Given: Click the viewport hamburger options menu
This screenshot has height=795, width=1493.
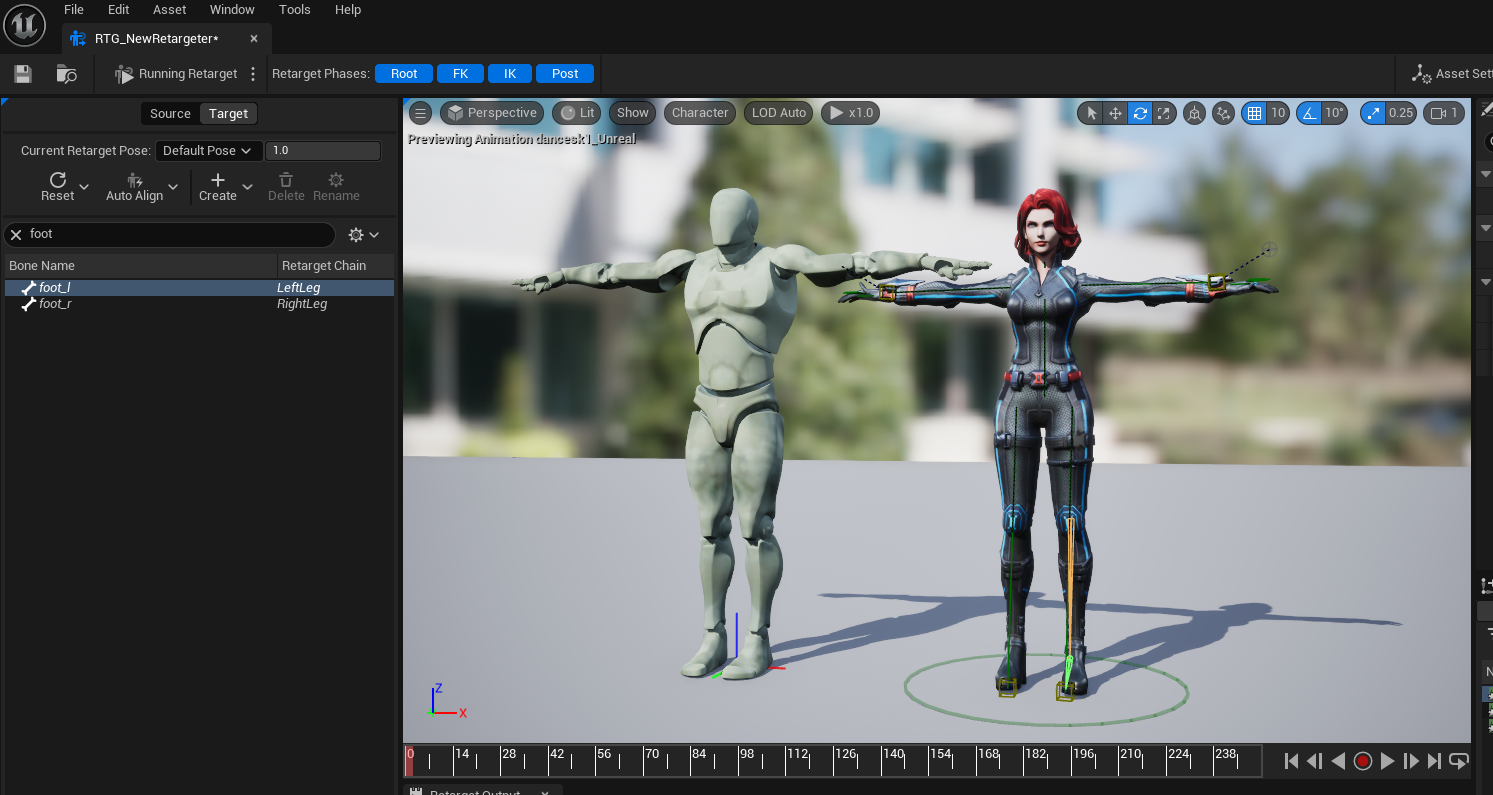Looking at the screenshot, I should tap(421, 113).
